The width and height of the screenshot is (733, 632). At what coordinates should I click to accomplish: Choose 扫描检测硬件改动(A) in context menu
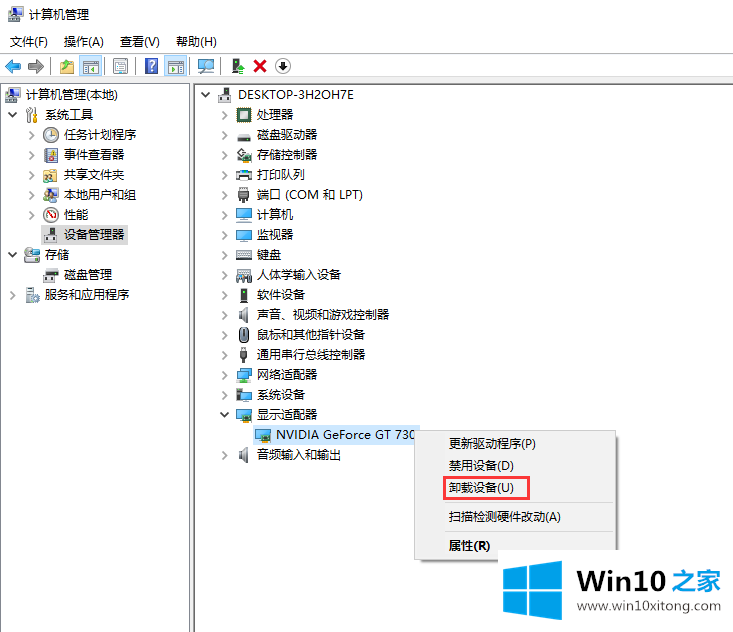(x=515, y=517)
